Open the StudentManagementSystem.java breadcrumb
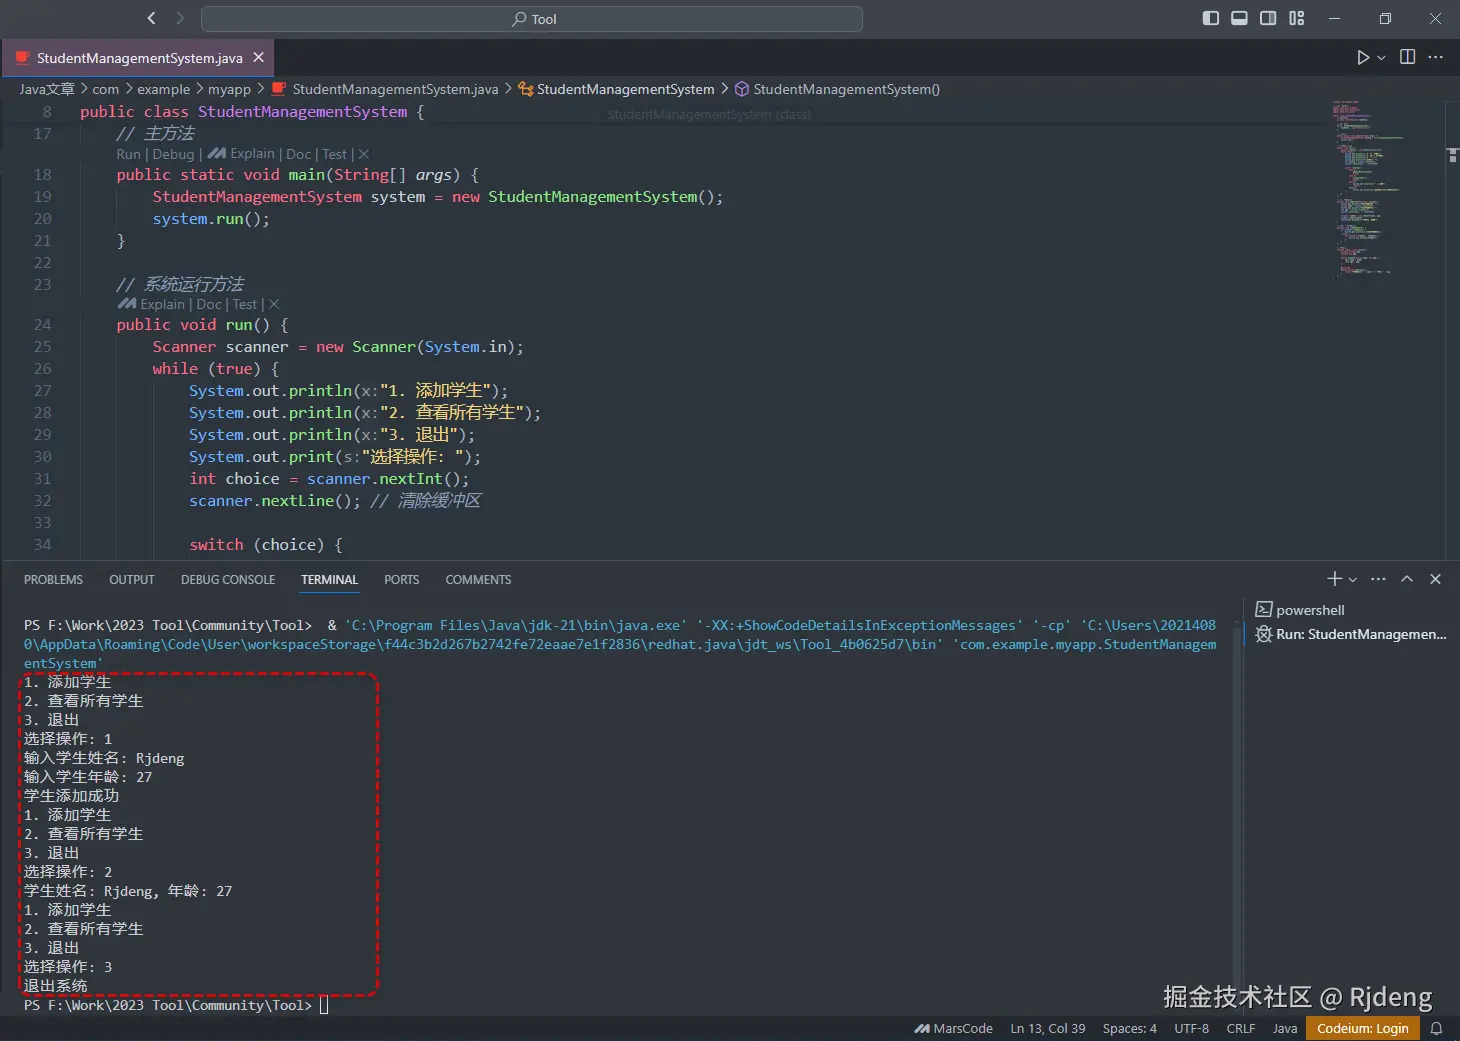 pos(385,89)
